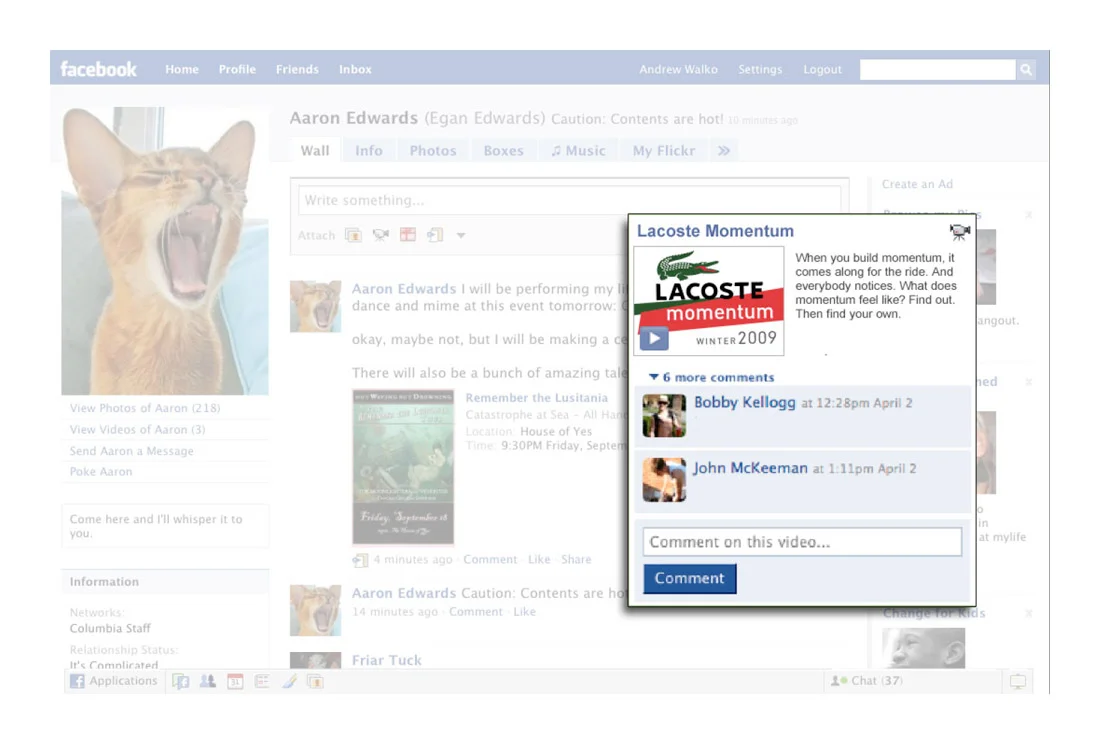Image resolution: width=1100 pixels, height=744 pixels.
Task: Open Remember the Lusitania event link
Action: 537,398
